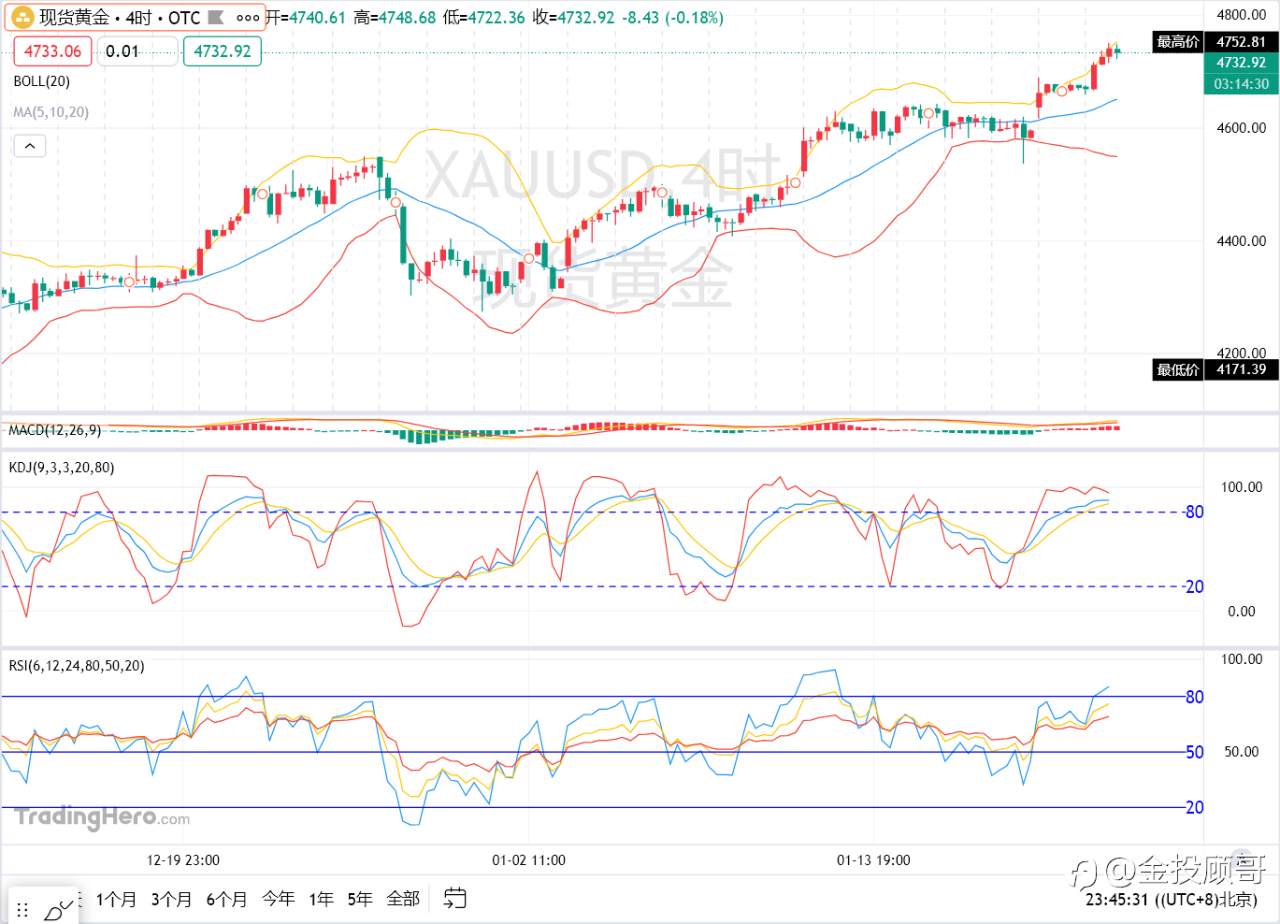The width and height of the screenshot is (1280, 924).
Task: Switch range to 6个月
Action: (227, 898)
